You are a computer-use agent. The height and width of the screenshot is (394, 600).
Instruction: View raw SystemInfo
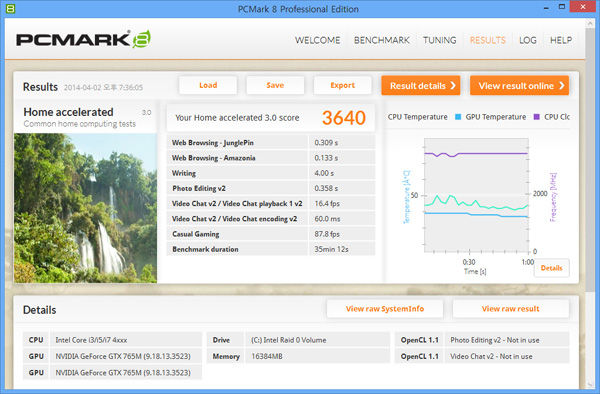[385, 309]
